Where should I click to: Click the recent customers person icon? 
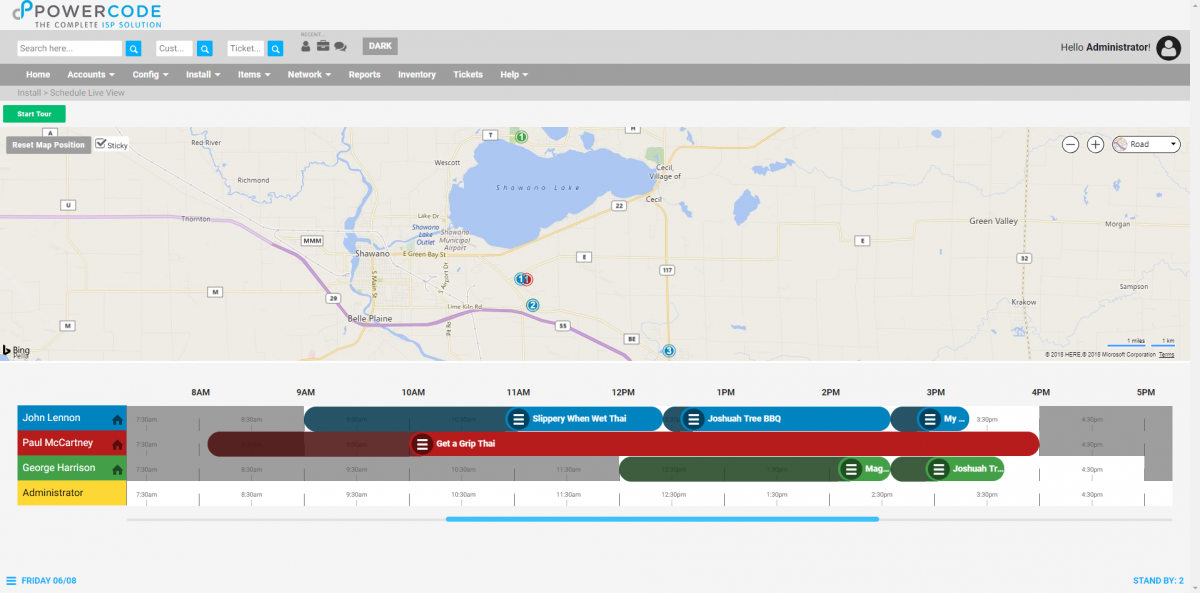point(306,46)
